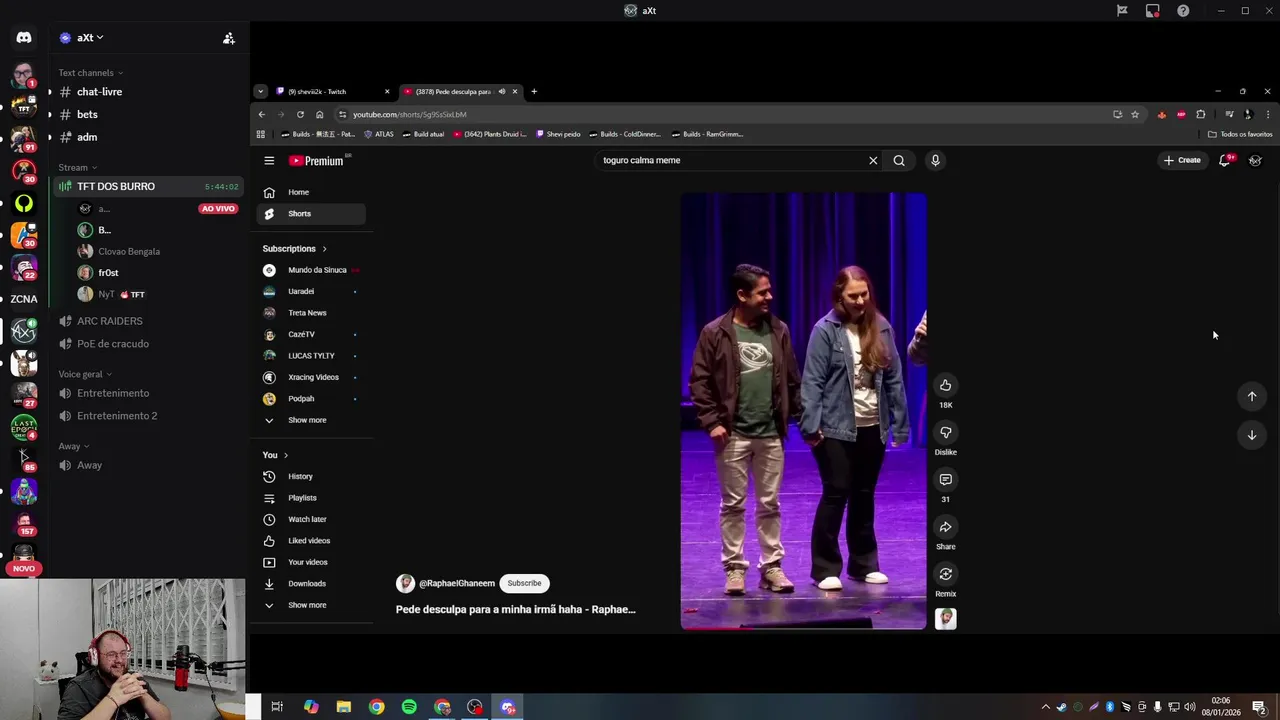Collapse the Stream category
The width and height of the screenshot is (1280, 720).
tap(77, 167)
